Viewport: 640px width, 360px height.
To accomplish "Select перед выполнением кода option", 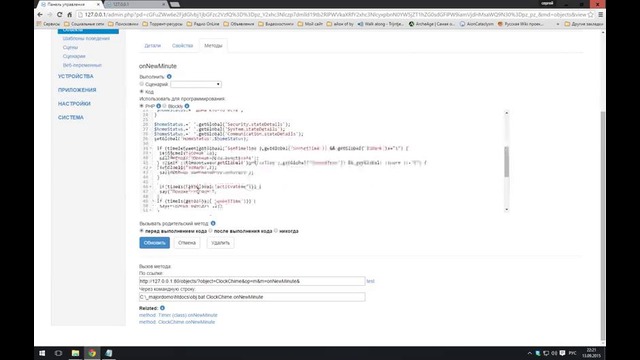I will click(x=142, y=231).
